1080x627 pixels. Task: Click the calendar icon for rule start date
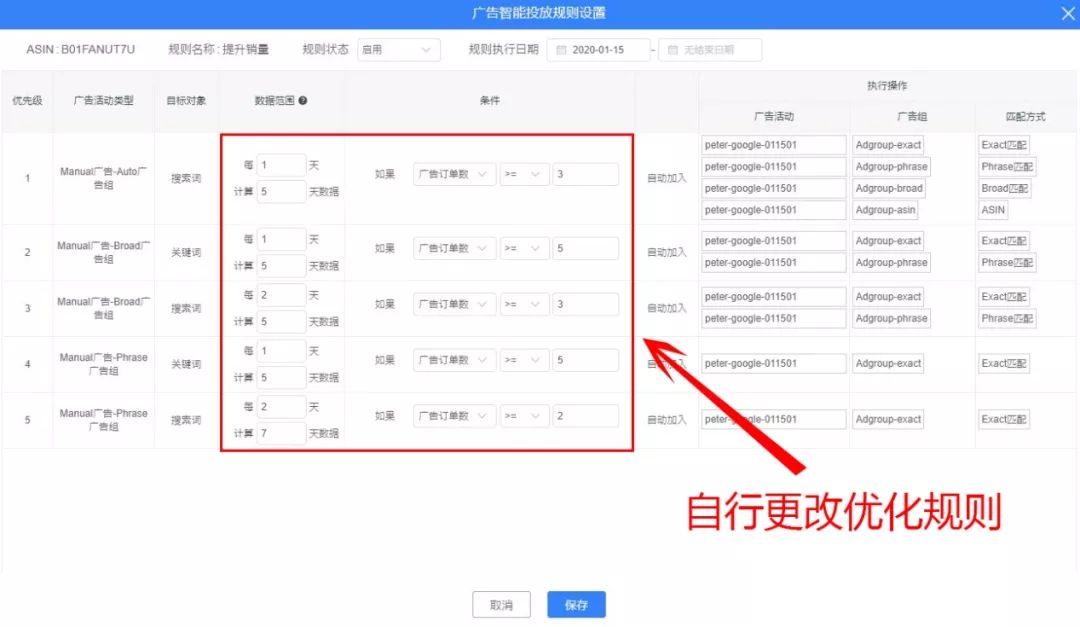click(562, 49)
